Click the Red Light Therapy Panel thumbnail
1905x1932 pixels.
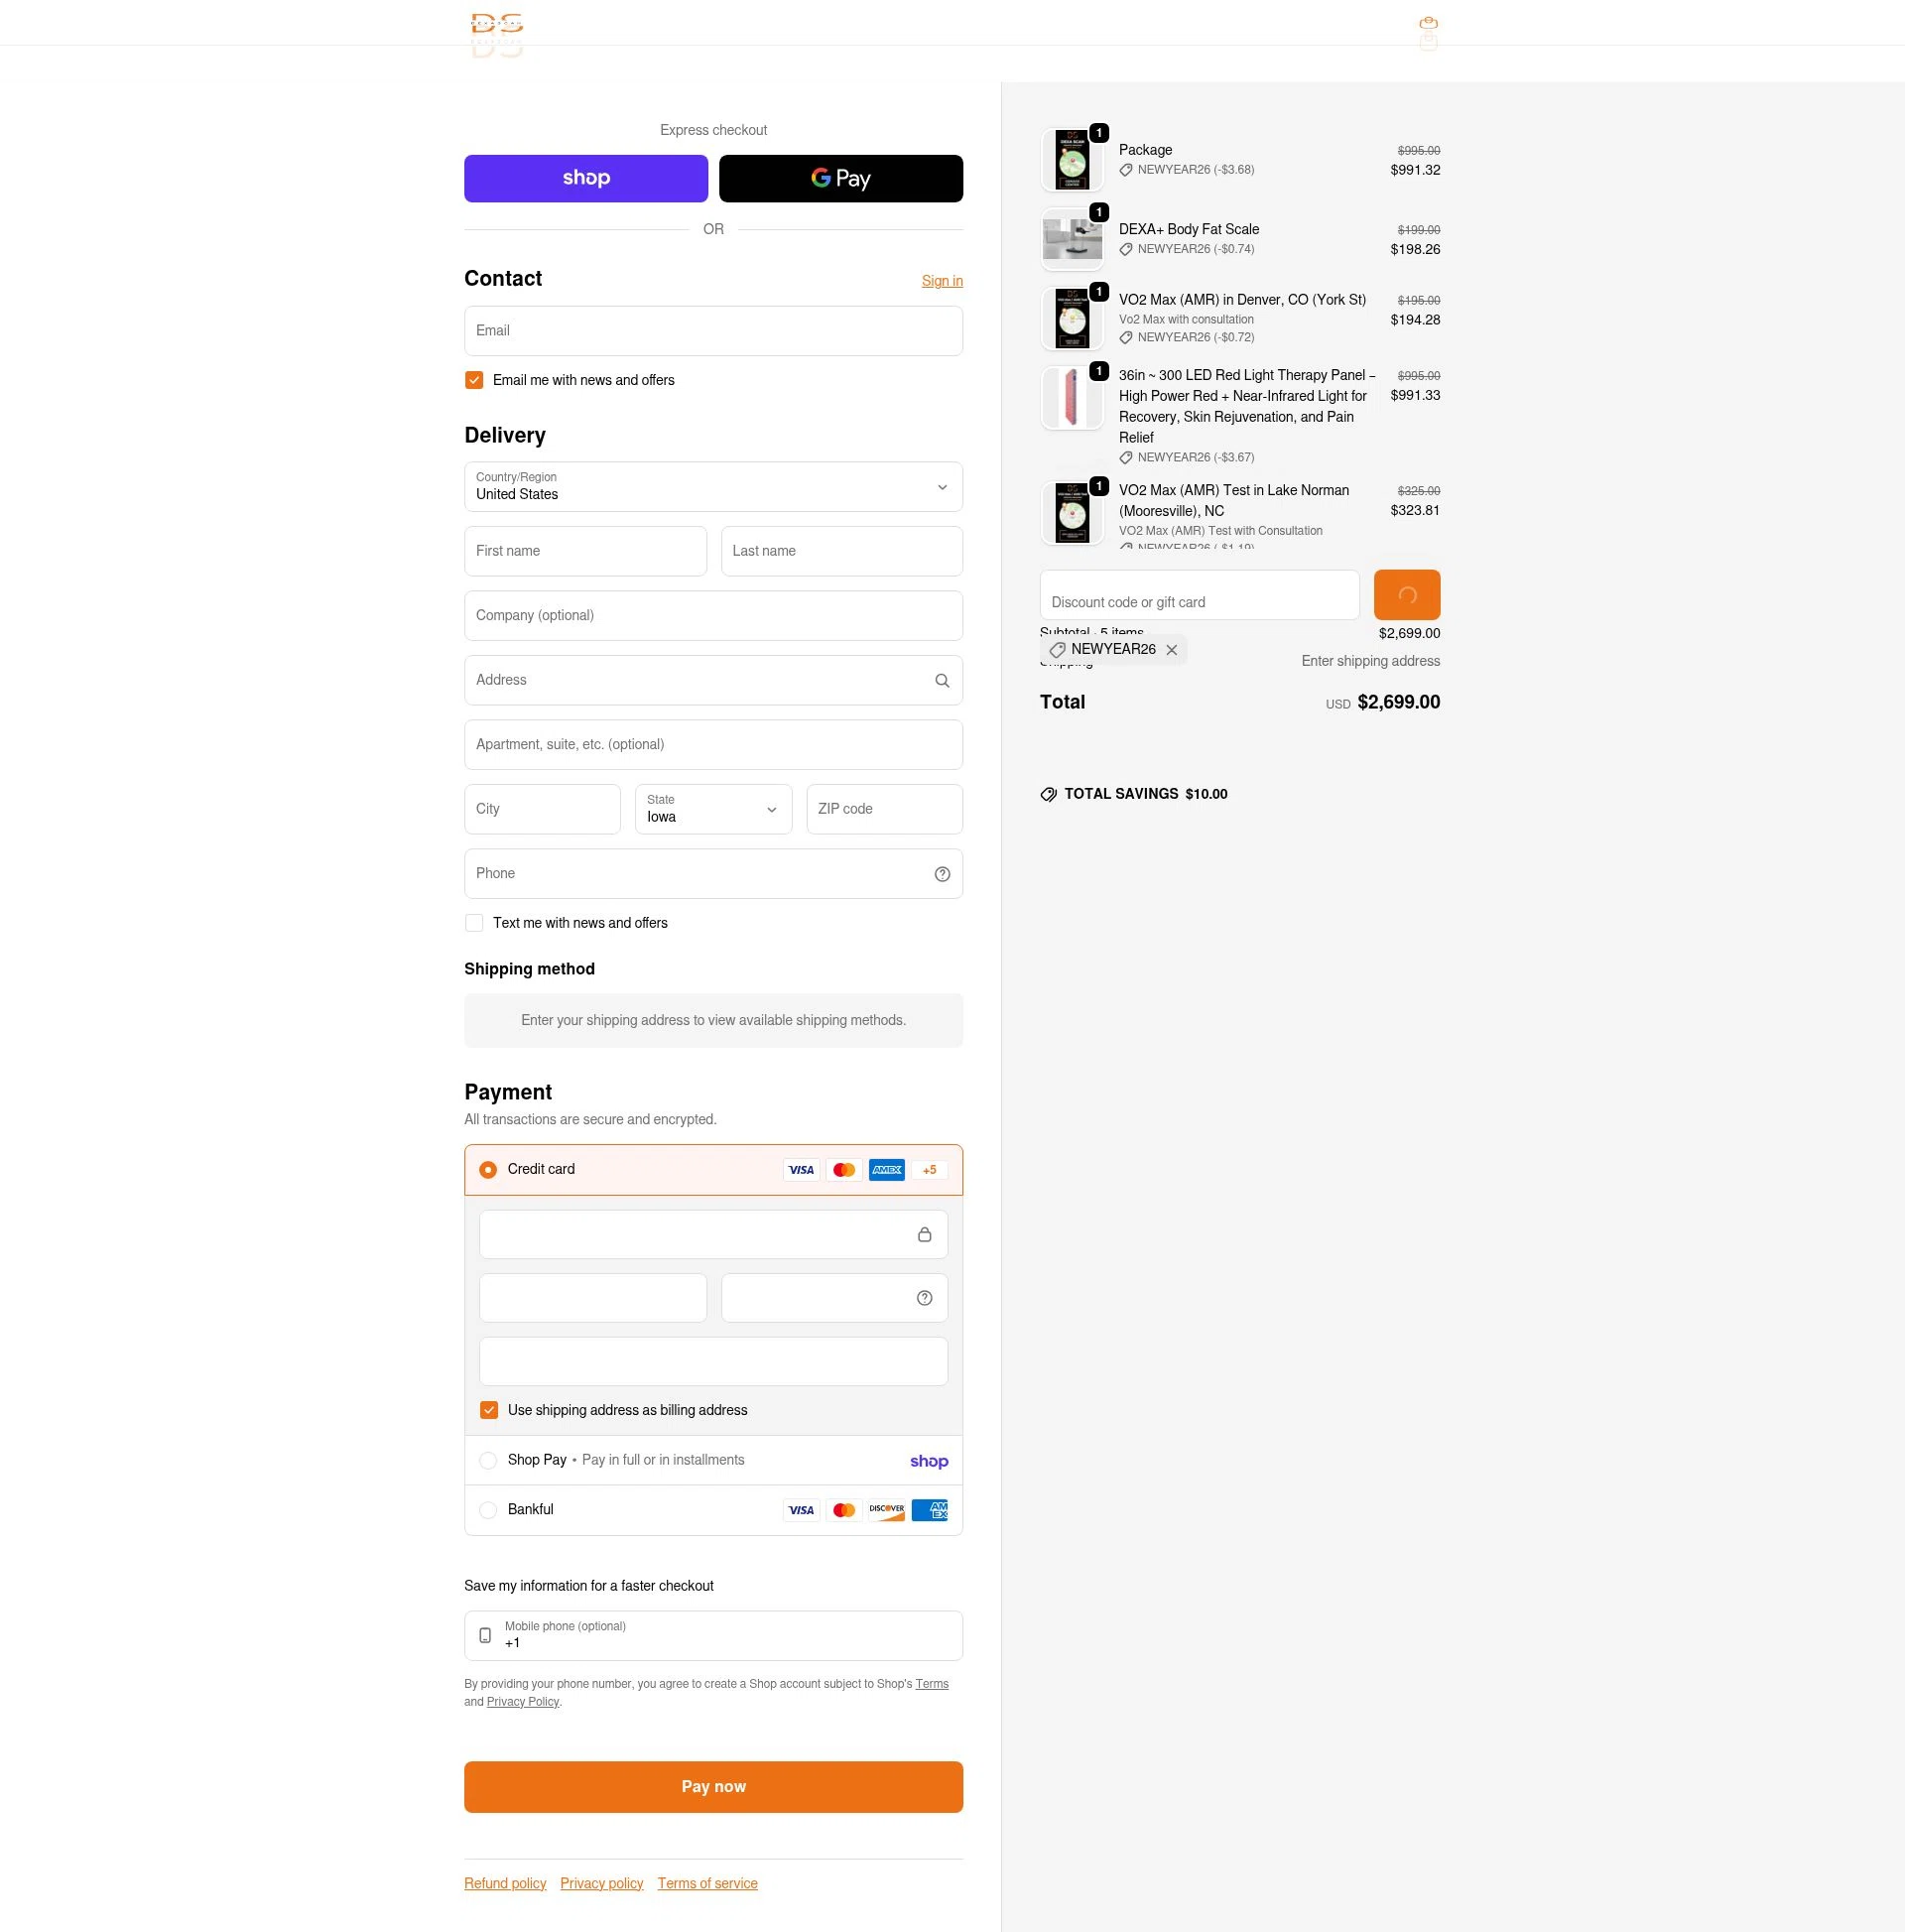point(1072,398)
